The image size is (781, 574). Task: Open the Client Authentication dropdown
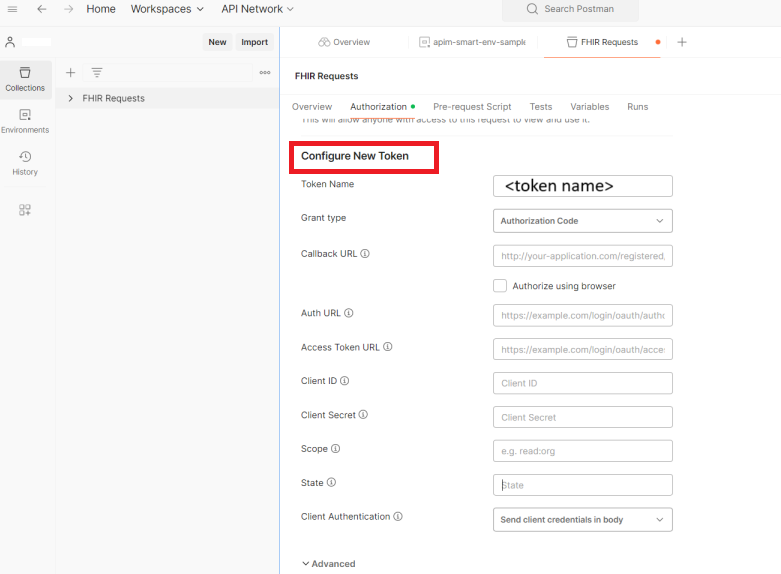click(x=583, y=520)
